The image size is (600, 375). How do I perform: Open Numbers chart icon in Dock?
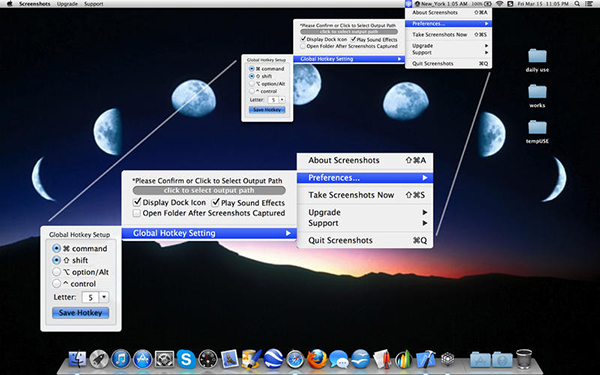click(403, 359)
